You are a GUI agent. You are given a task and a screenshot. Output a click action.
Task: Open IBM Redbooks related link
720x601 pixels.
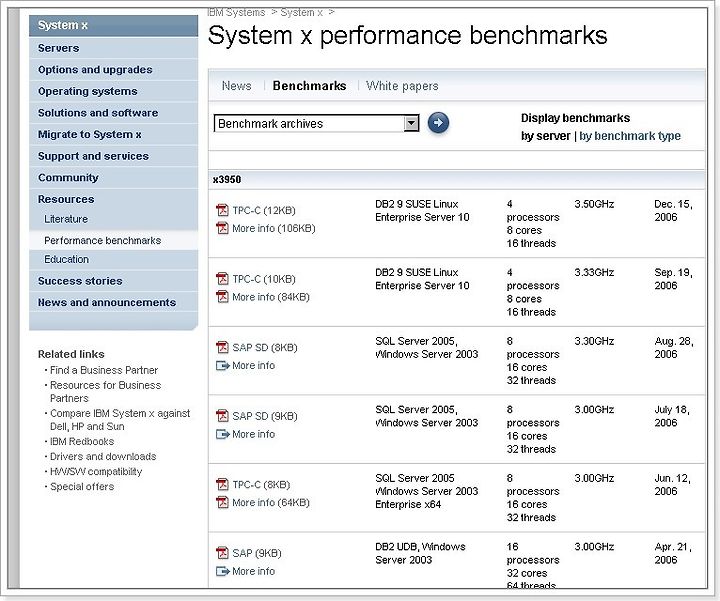coord(82,442)
